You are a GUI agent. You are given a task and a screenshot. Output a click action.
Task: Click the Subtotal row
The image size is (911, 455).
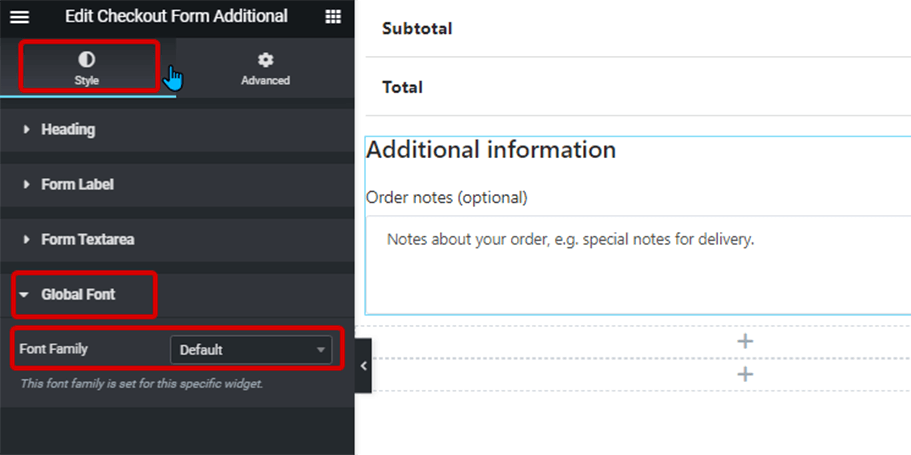pyautogui.click(x=417, y=29)
